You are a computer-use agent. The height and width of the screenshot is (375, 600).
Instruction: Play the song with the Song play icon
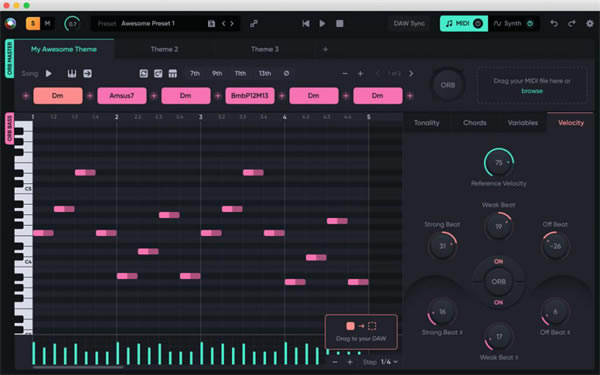click(x=49, y=73)
